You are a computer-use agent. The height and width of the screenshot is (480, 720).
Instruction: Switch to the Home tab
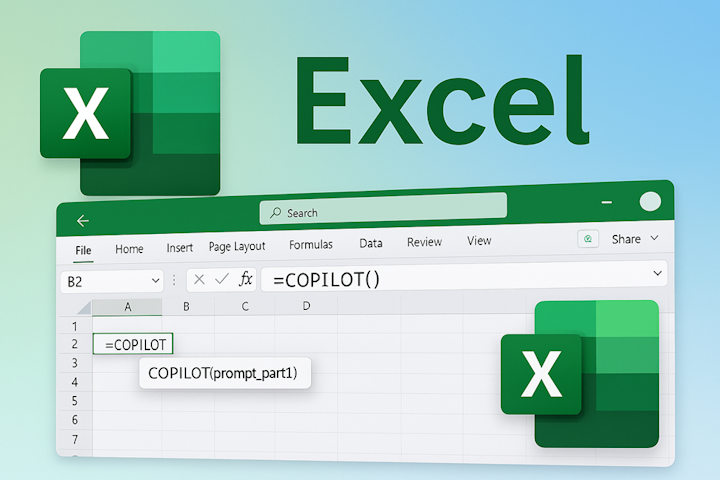coord(129,249)
